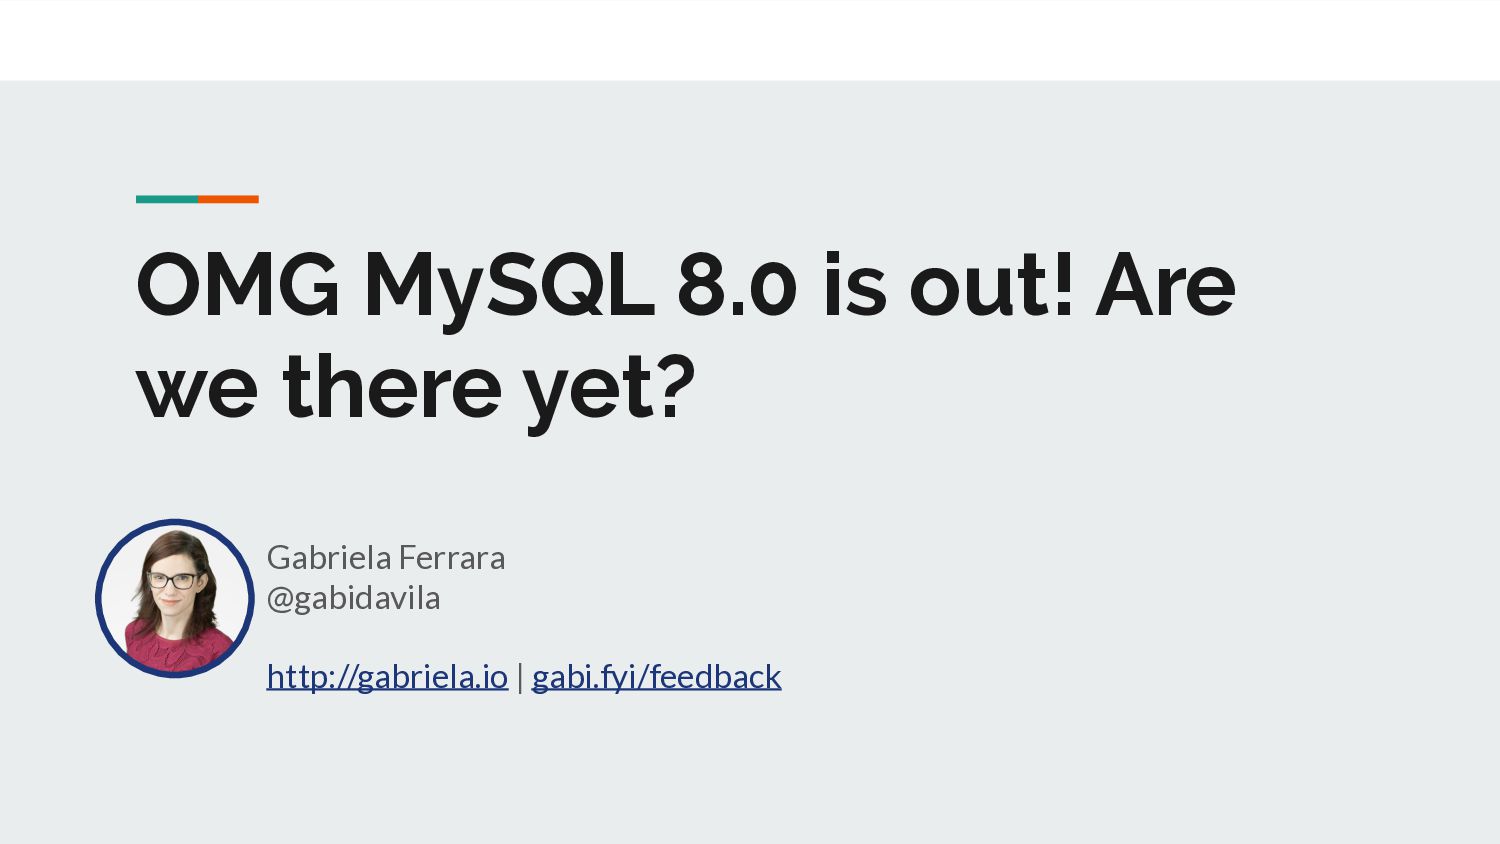This screenshot has height=844, width=1500.
Task: Click the 'we there yet?' title line
Action: pyautogui.click(x=416, y=388)
